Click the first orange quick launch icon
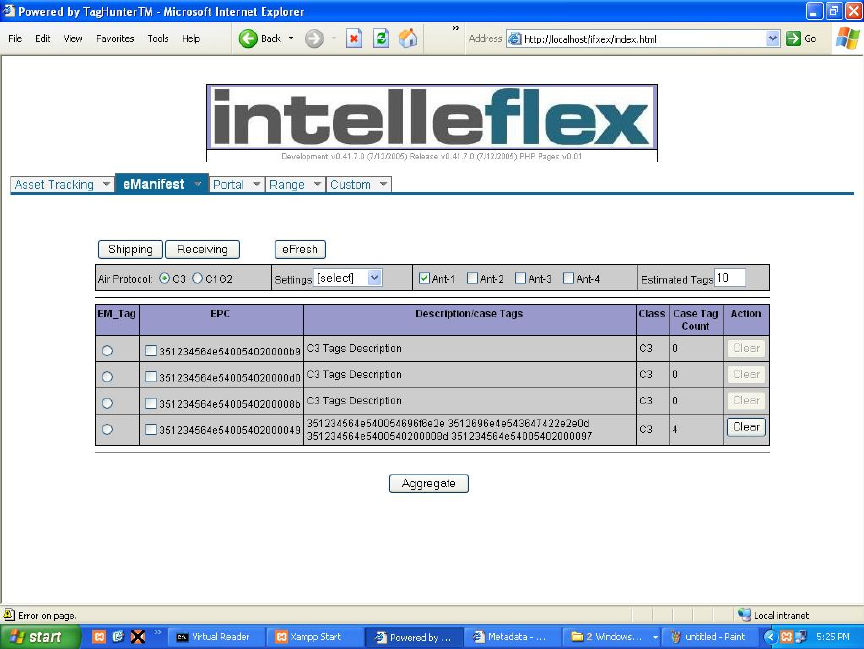 pyautogui.click(x=99, y=637)
